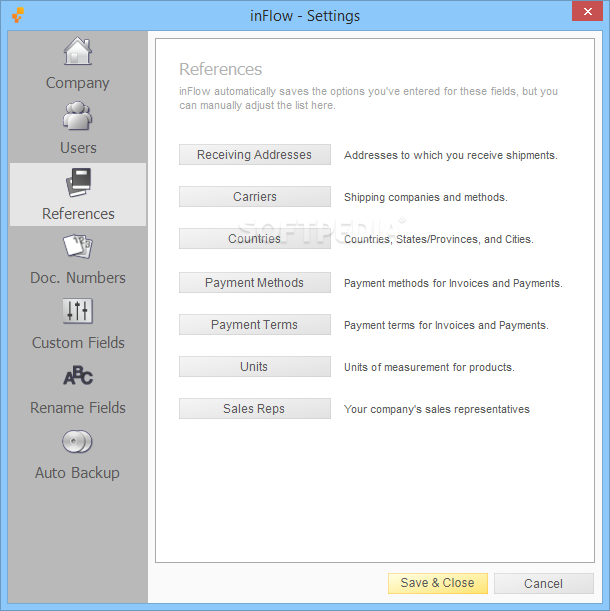Click the 'inFlow automatically saves' intro paragraph

tap(368, 98)
